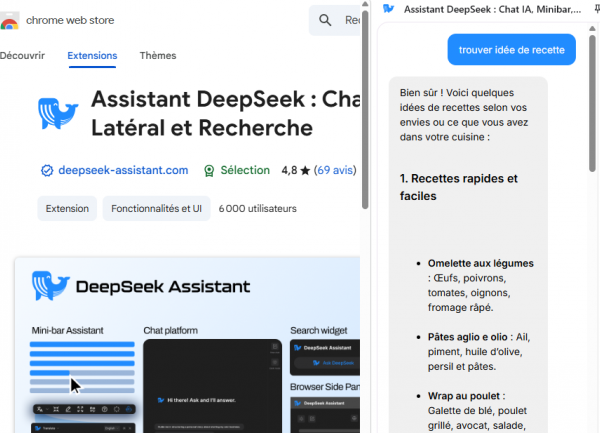The height and width of the screenshot is (433, 600).
Task: Click the DeepSeek whale icon in side panel header
Action: 388,9
